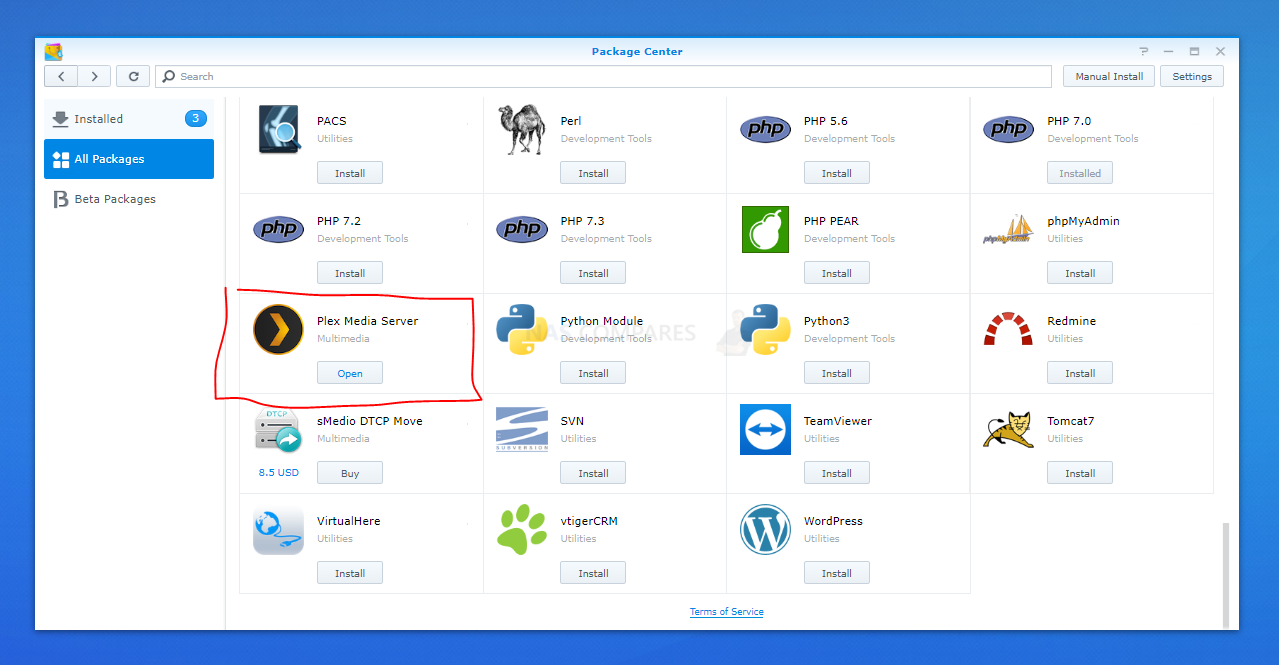Click the sMedio DTCP Move icon
This screenshot has height=665, width=1279.
278,431
